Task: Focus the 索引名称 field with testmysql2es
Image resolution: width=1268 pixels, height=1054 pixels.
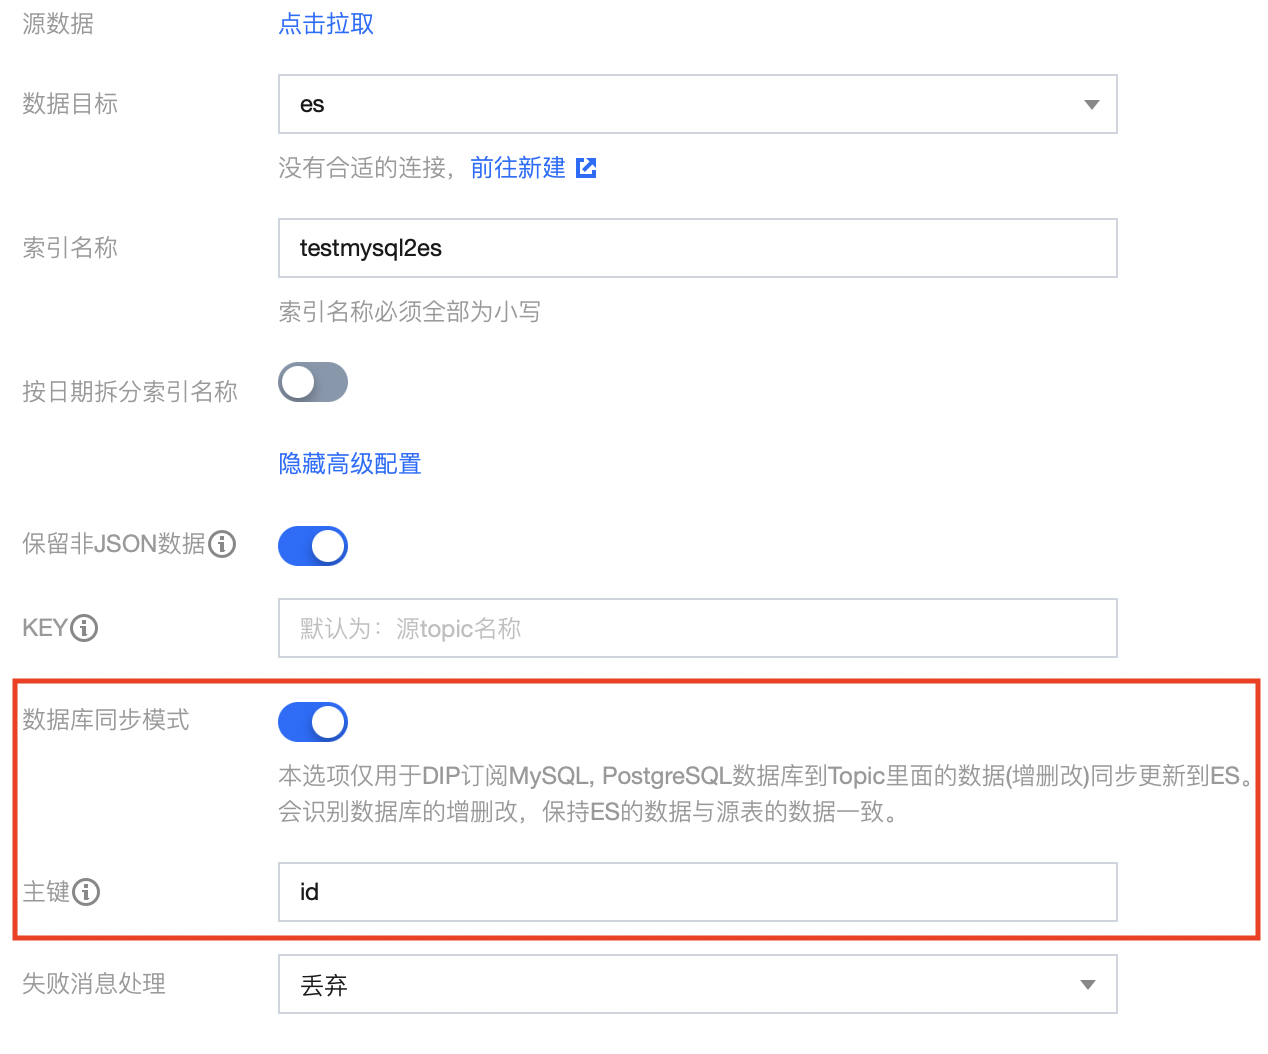Action: (x=697, y=248)
